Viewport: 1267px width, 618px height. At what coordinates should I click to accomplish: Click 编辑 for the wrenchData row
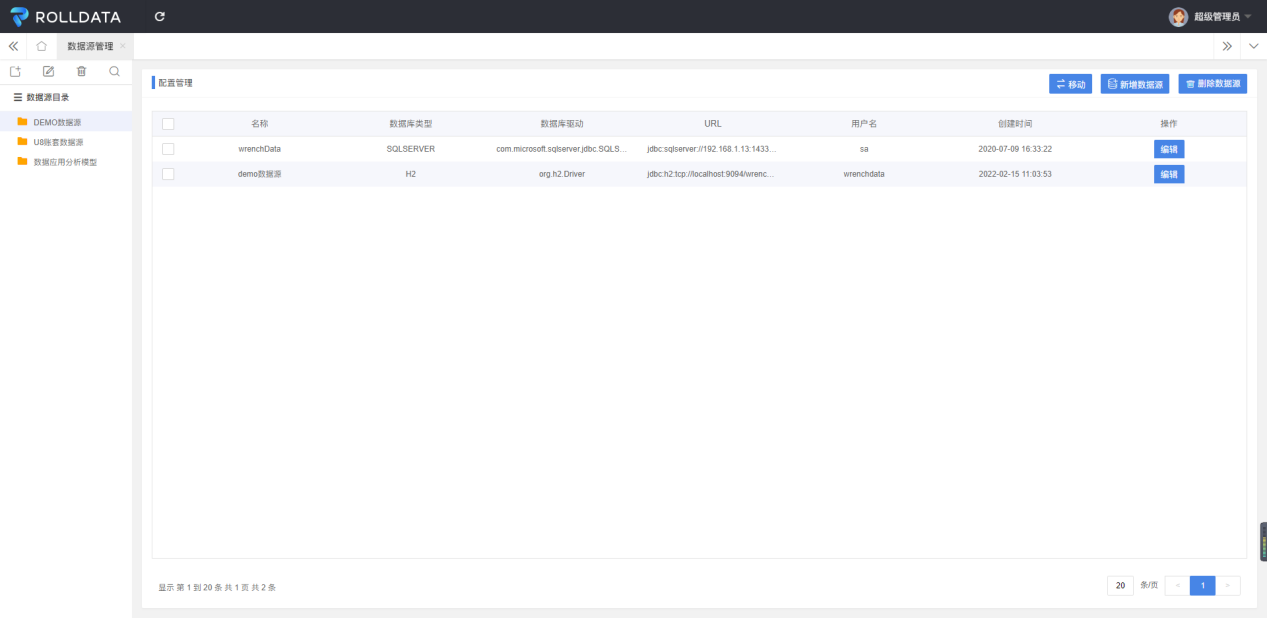pos(1169,149)
